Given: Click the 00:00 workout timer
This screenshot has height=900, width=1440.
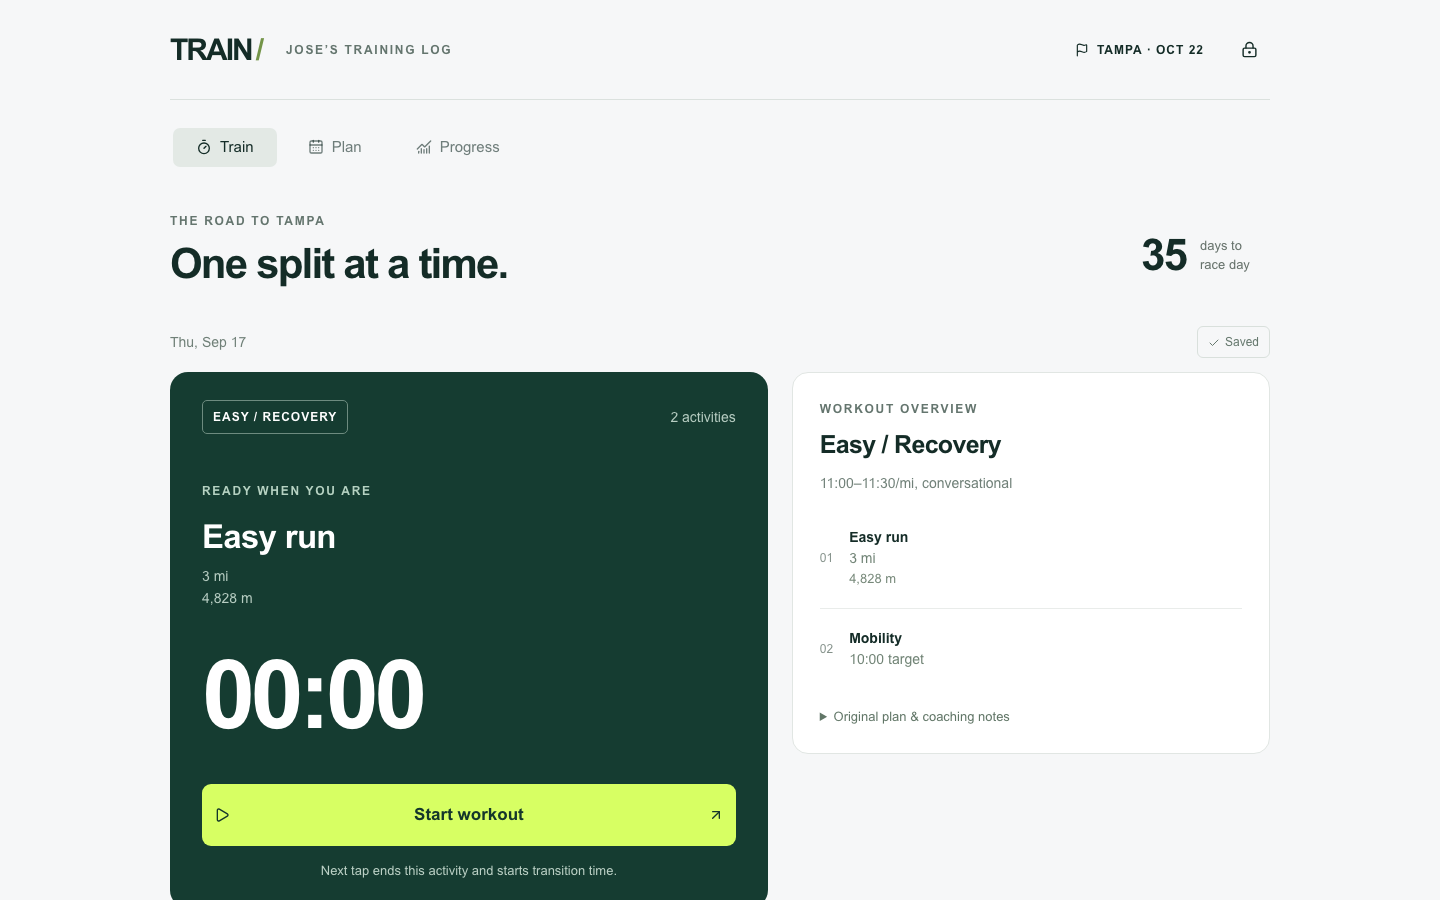Looking at the screenshot, I should click(313, 694).
